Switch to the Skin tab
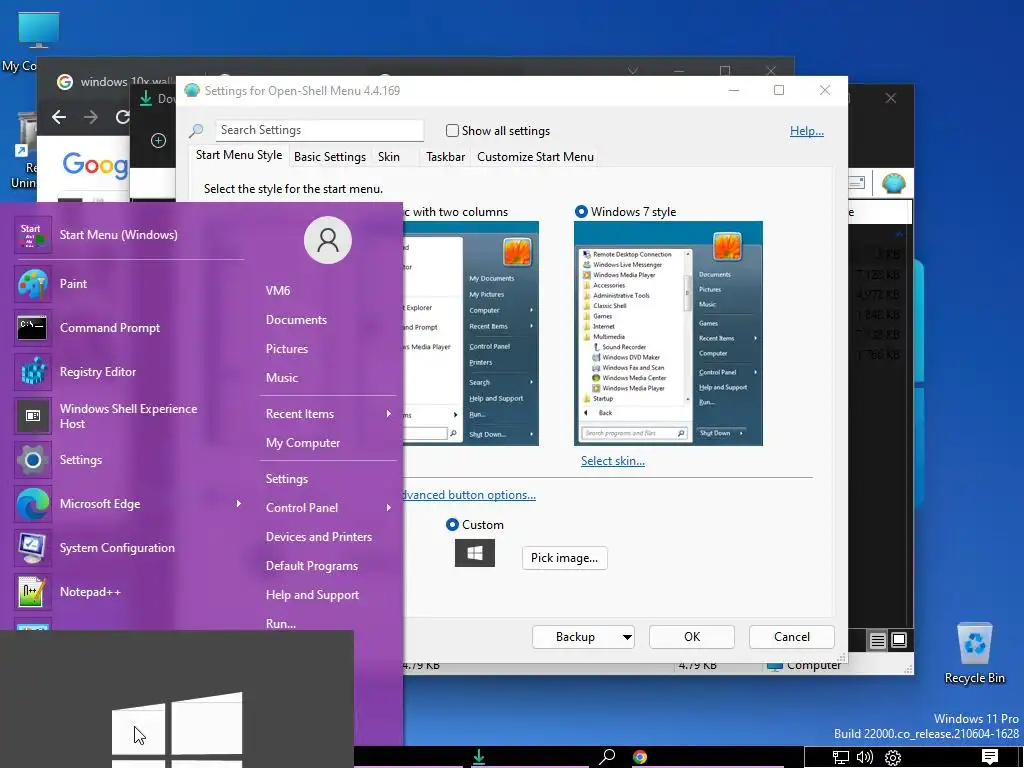The image size is (1024, 768). [x=389, y=157]
